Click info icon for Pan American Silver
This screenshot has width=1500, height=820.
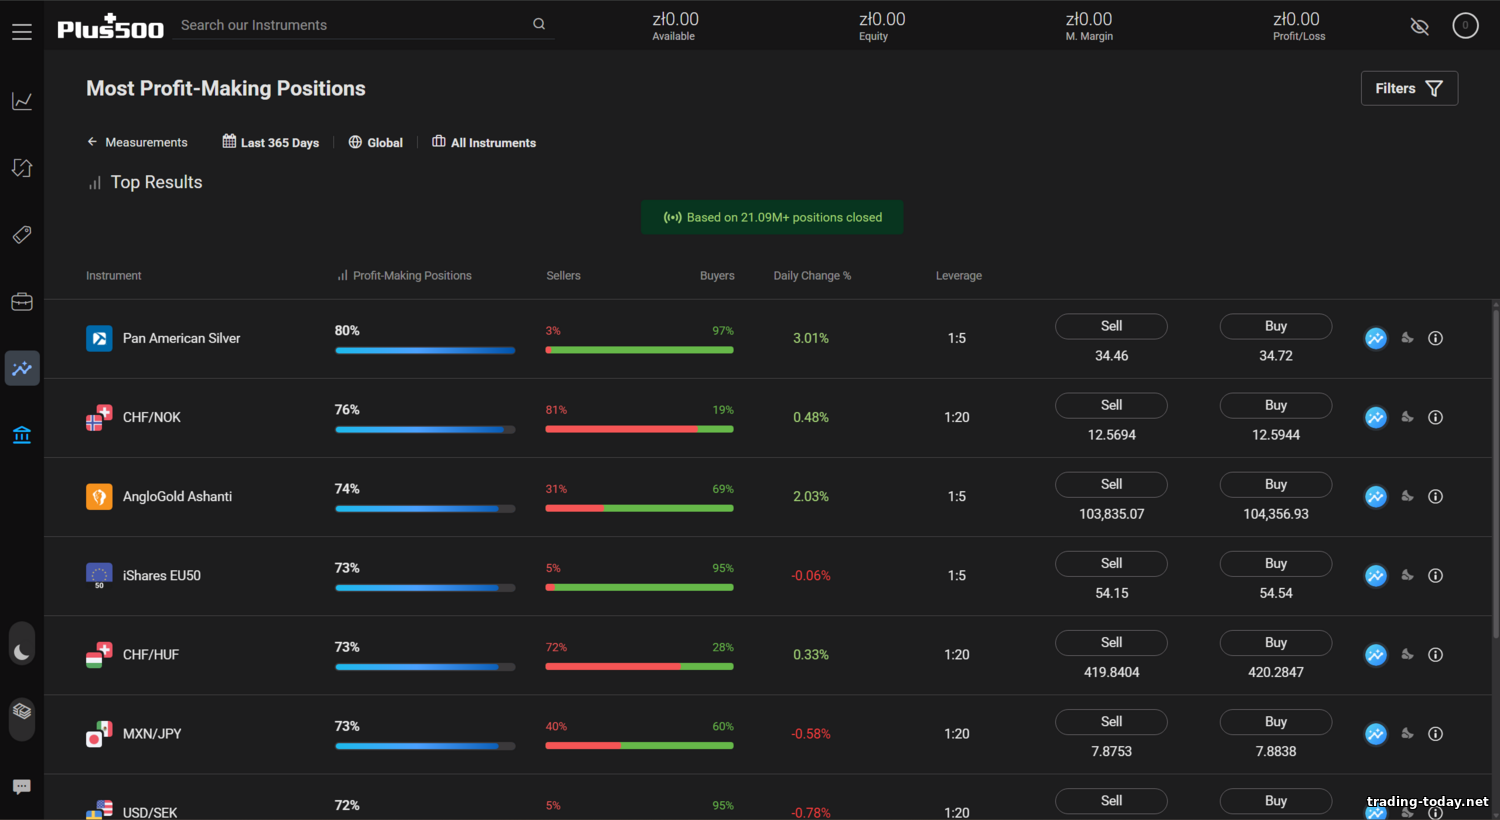tap(1435, 338)
